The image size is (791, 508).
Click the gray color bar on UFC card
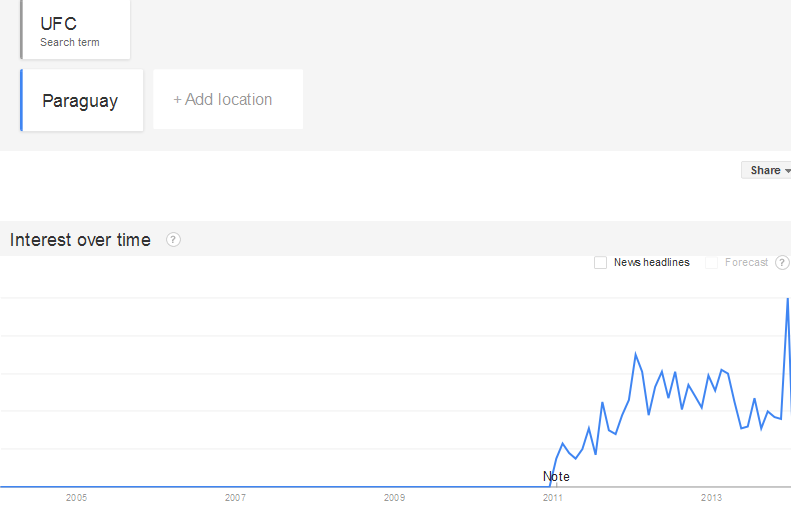pyautogui.click(x=21, y=30)
